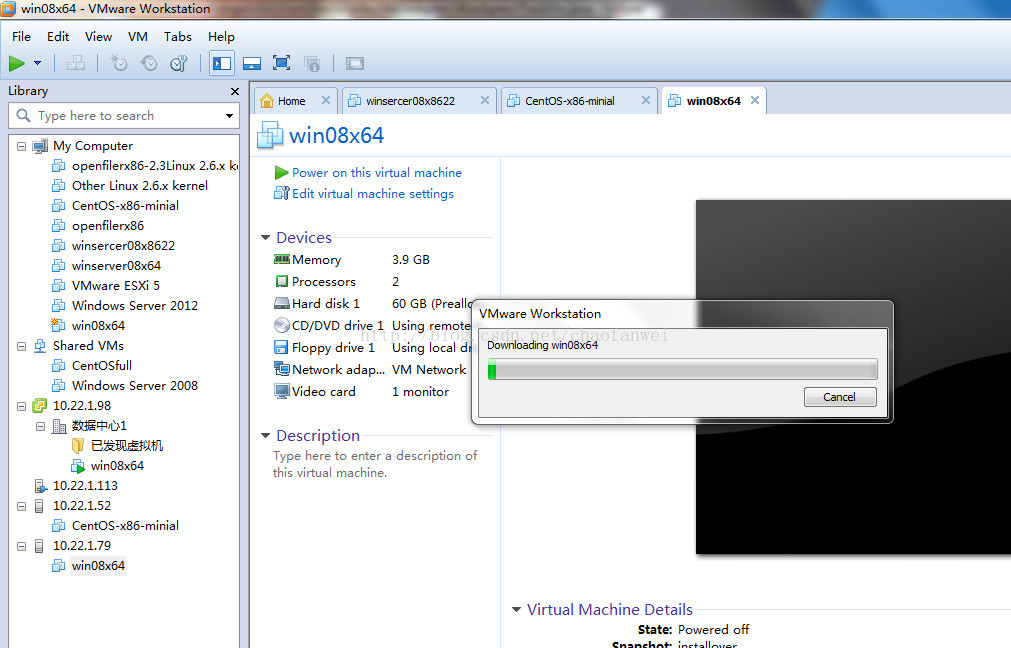
Task: Select Windows Server 2012 in library
Action: pos(125,306)
